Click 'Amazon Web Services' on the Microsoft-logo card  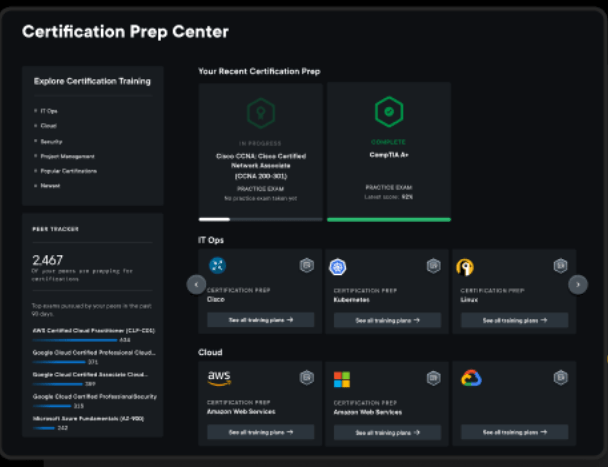(x=368, y=412)
